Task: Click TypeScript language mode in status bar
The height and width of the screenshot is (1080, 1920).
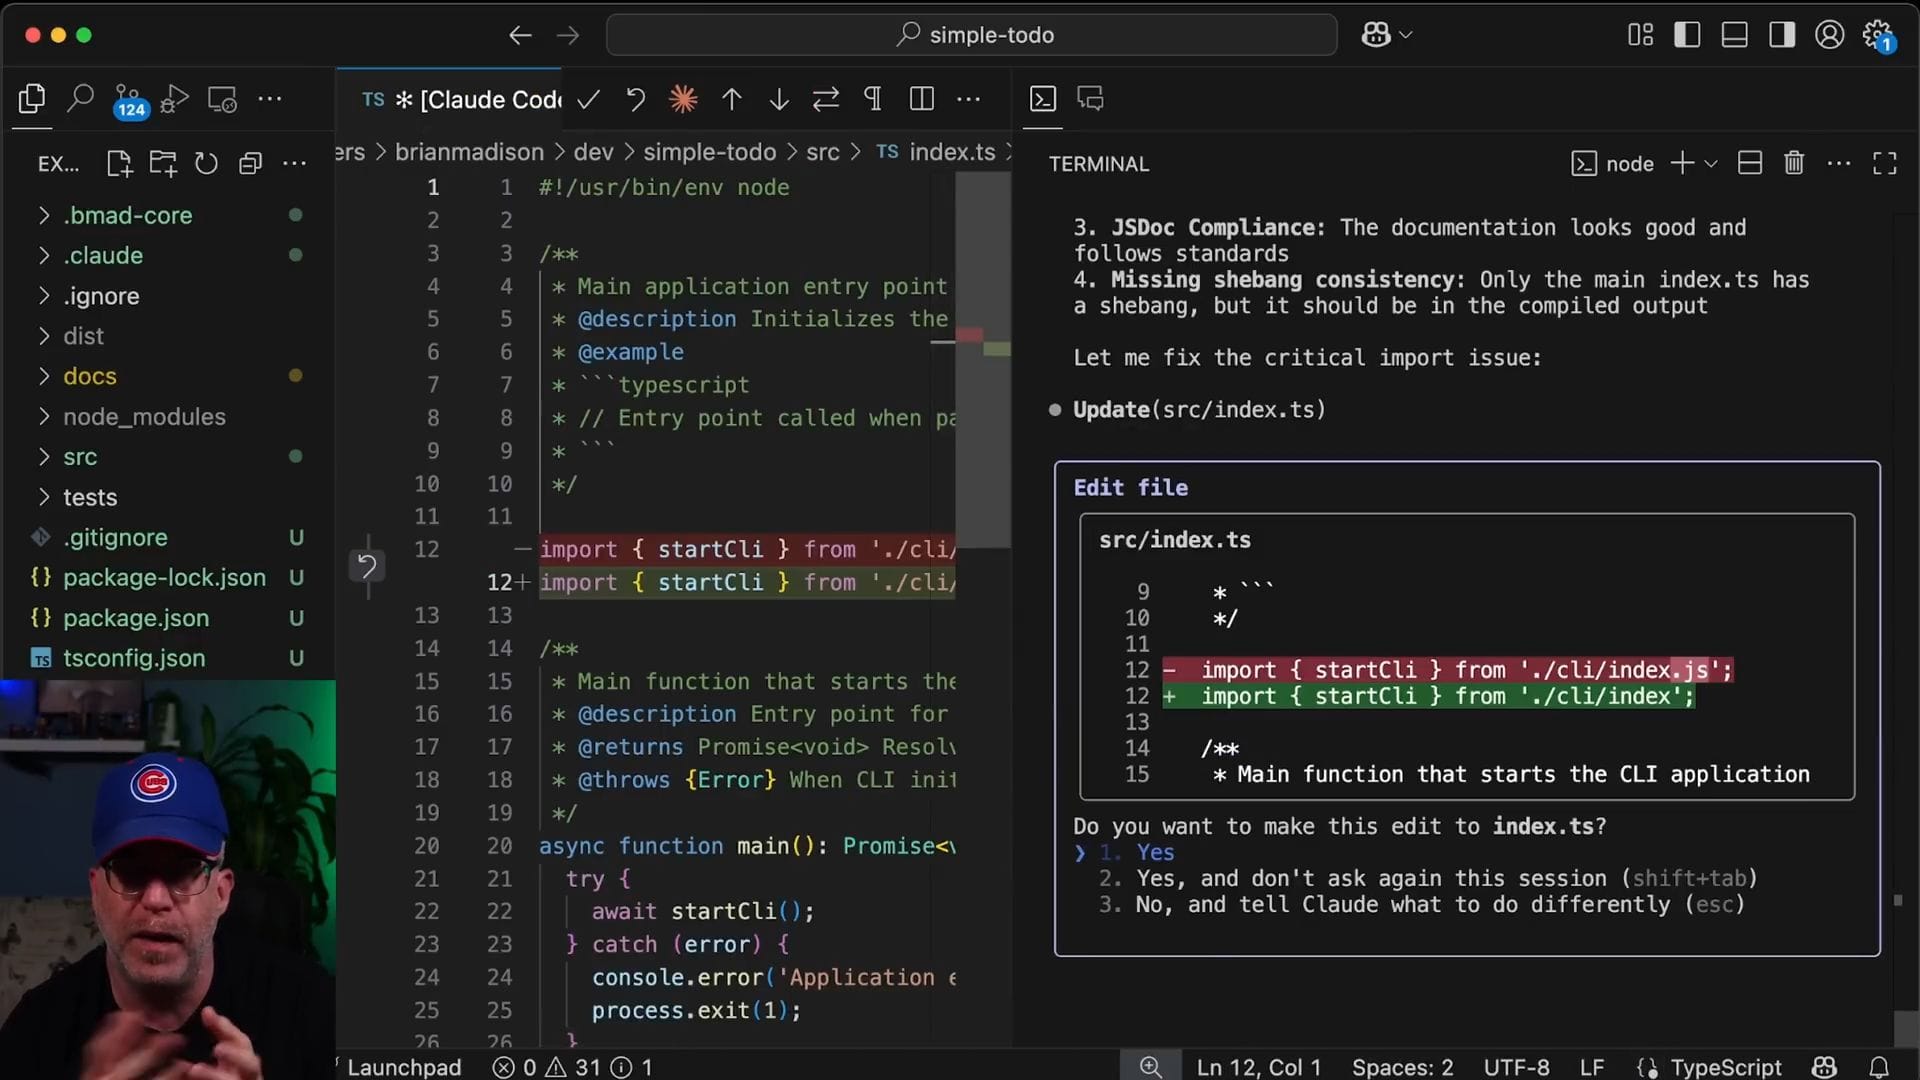Action: pos(1725,1067)
